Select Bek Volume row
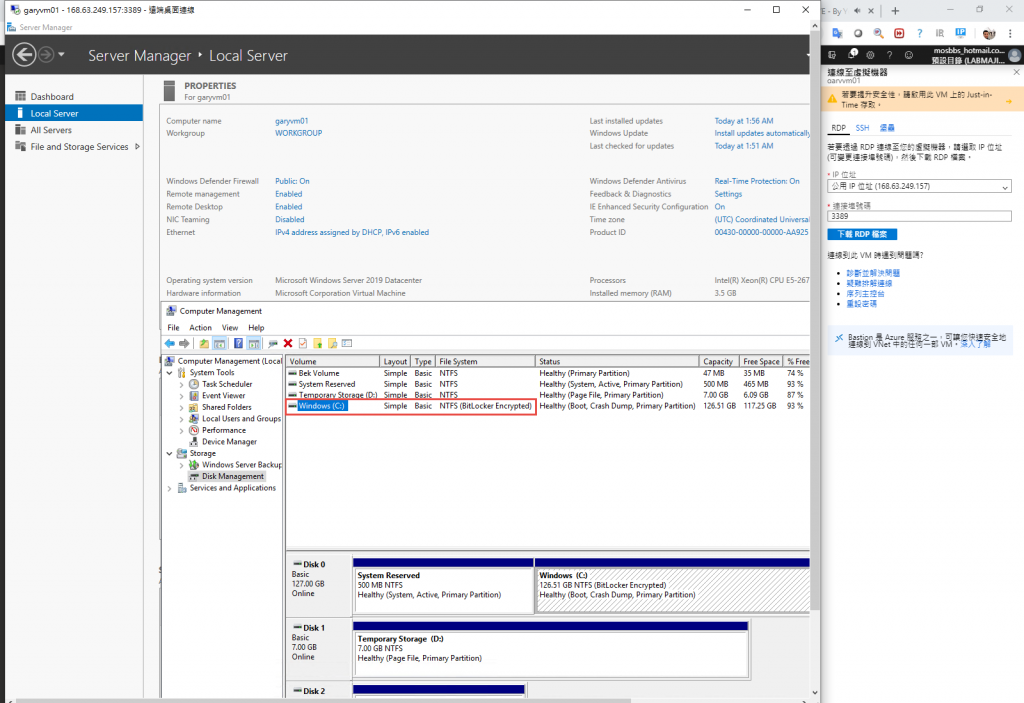 pos(547,373)
